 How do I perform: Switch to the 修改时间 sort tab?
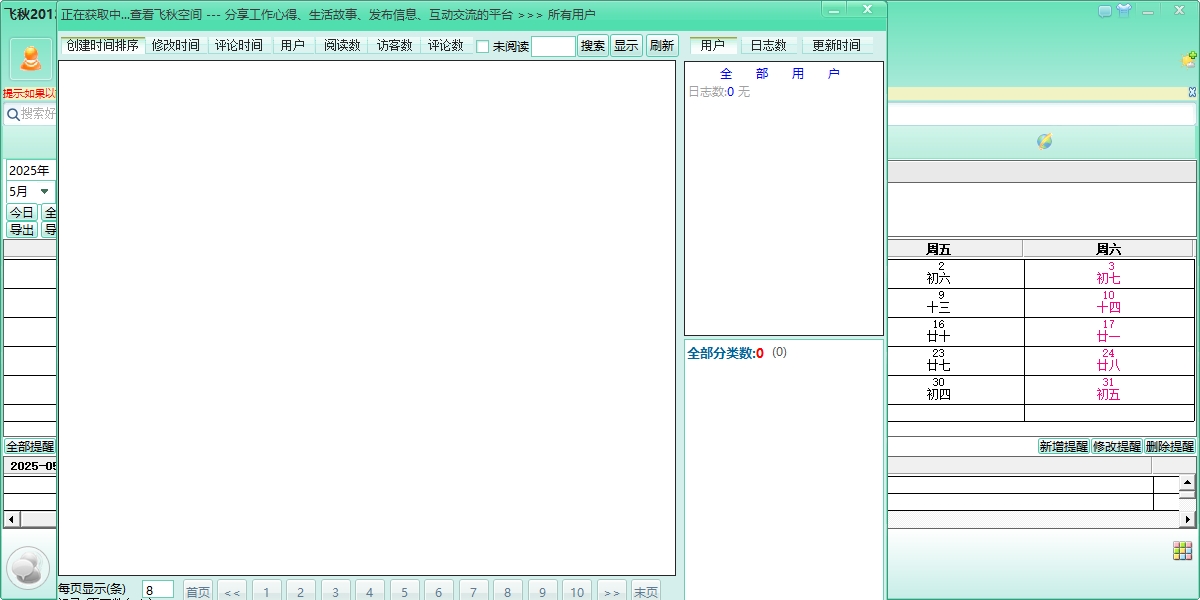point(176,46)
